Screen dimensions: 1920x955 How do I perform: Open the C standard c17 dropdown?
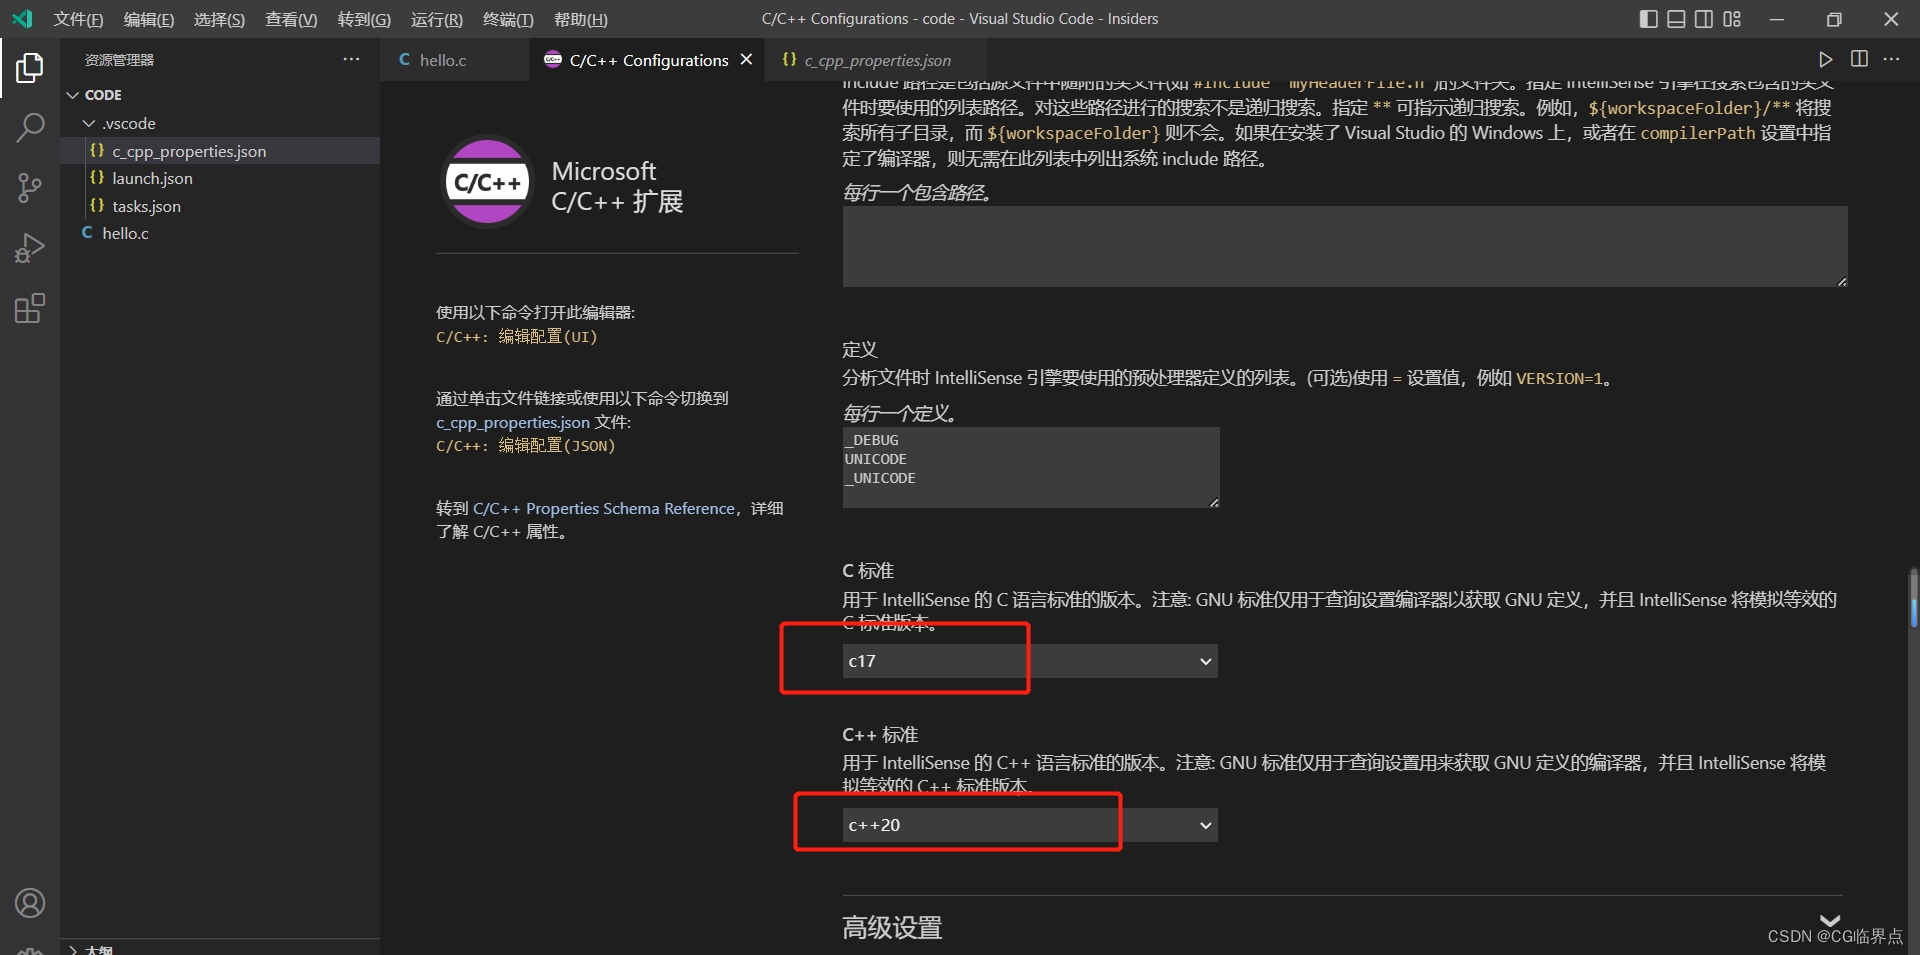coord(1030,661)
